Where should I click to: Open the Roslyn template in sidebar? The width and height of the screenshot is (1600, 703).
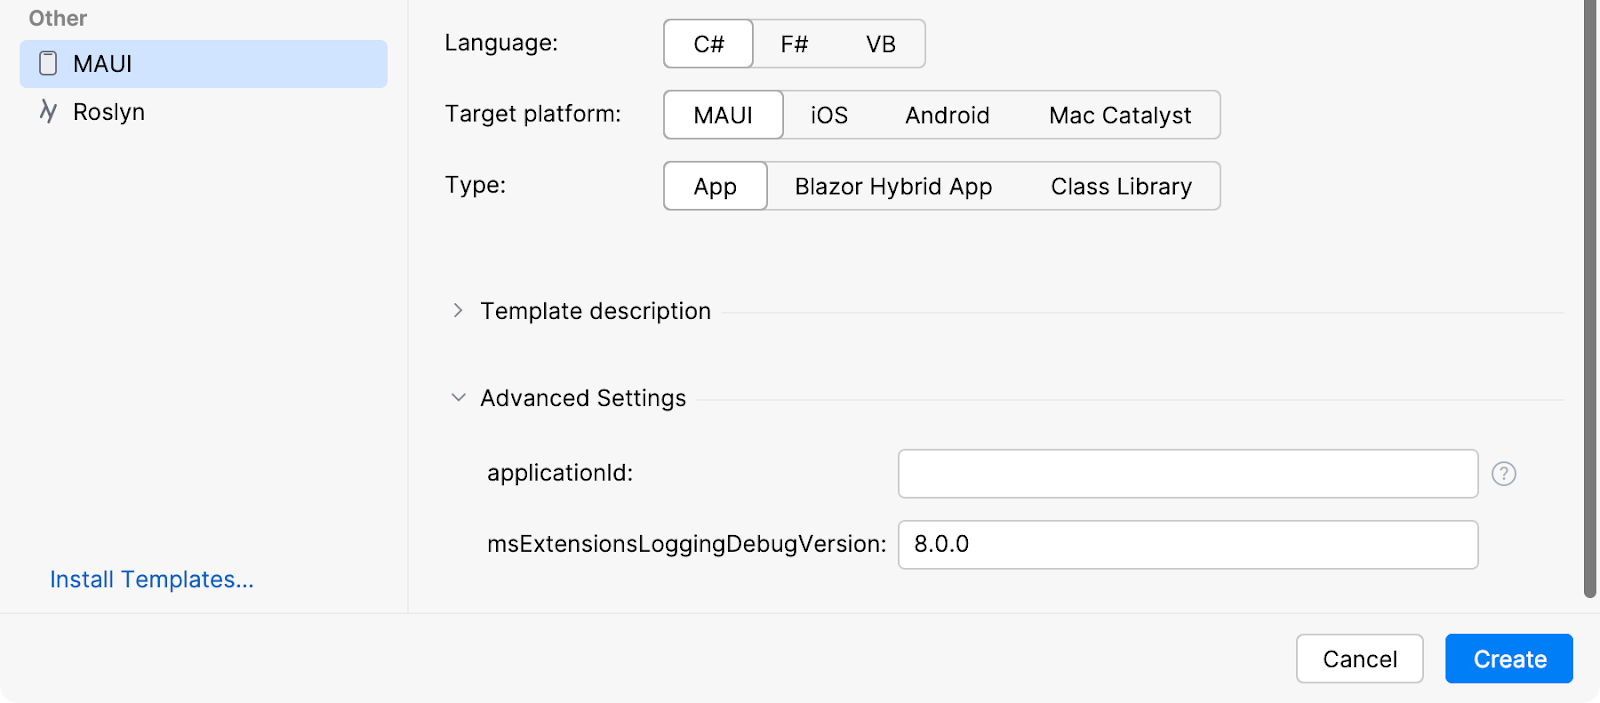tap(109, 111)
